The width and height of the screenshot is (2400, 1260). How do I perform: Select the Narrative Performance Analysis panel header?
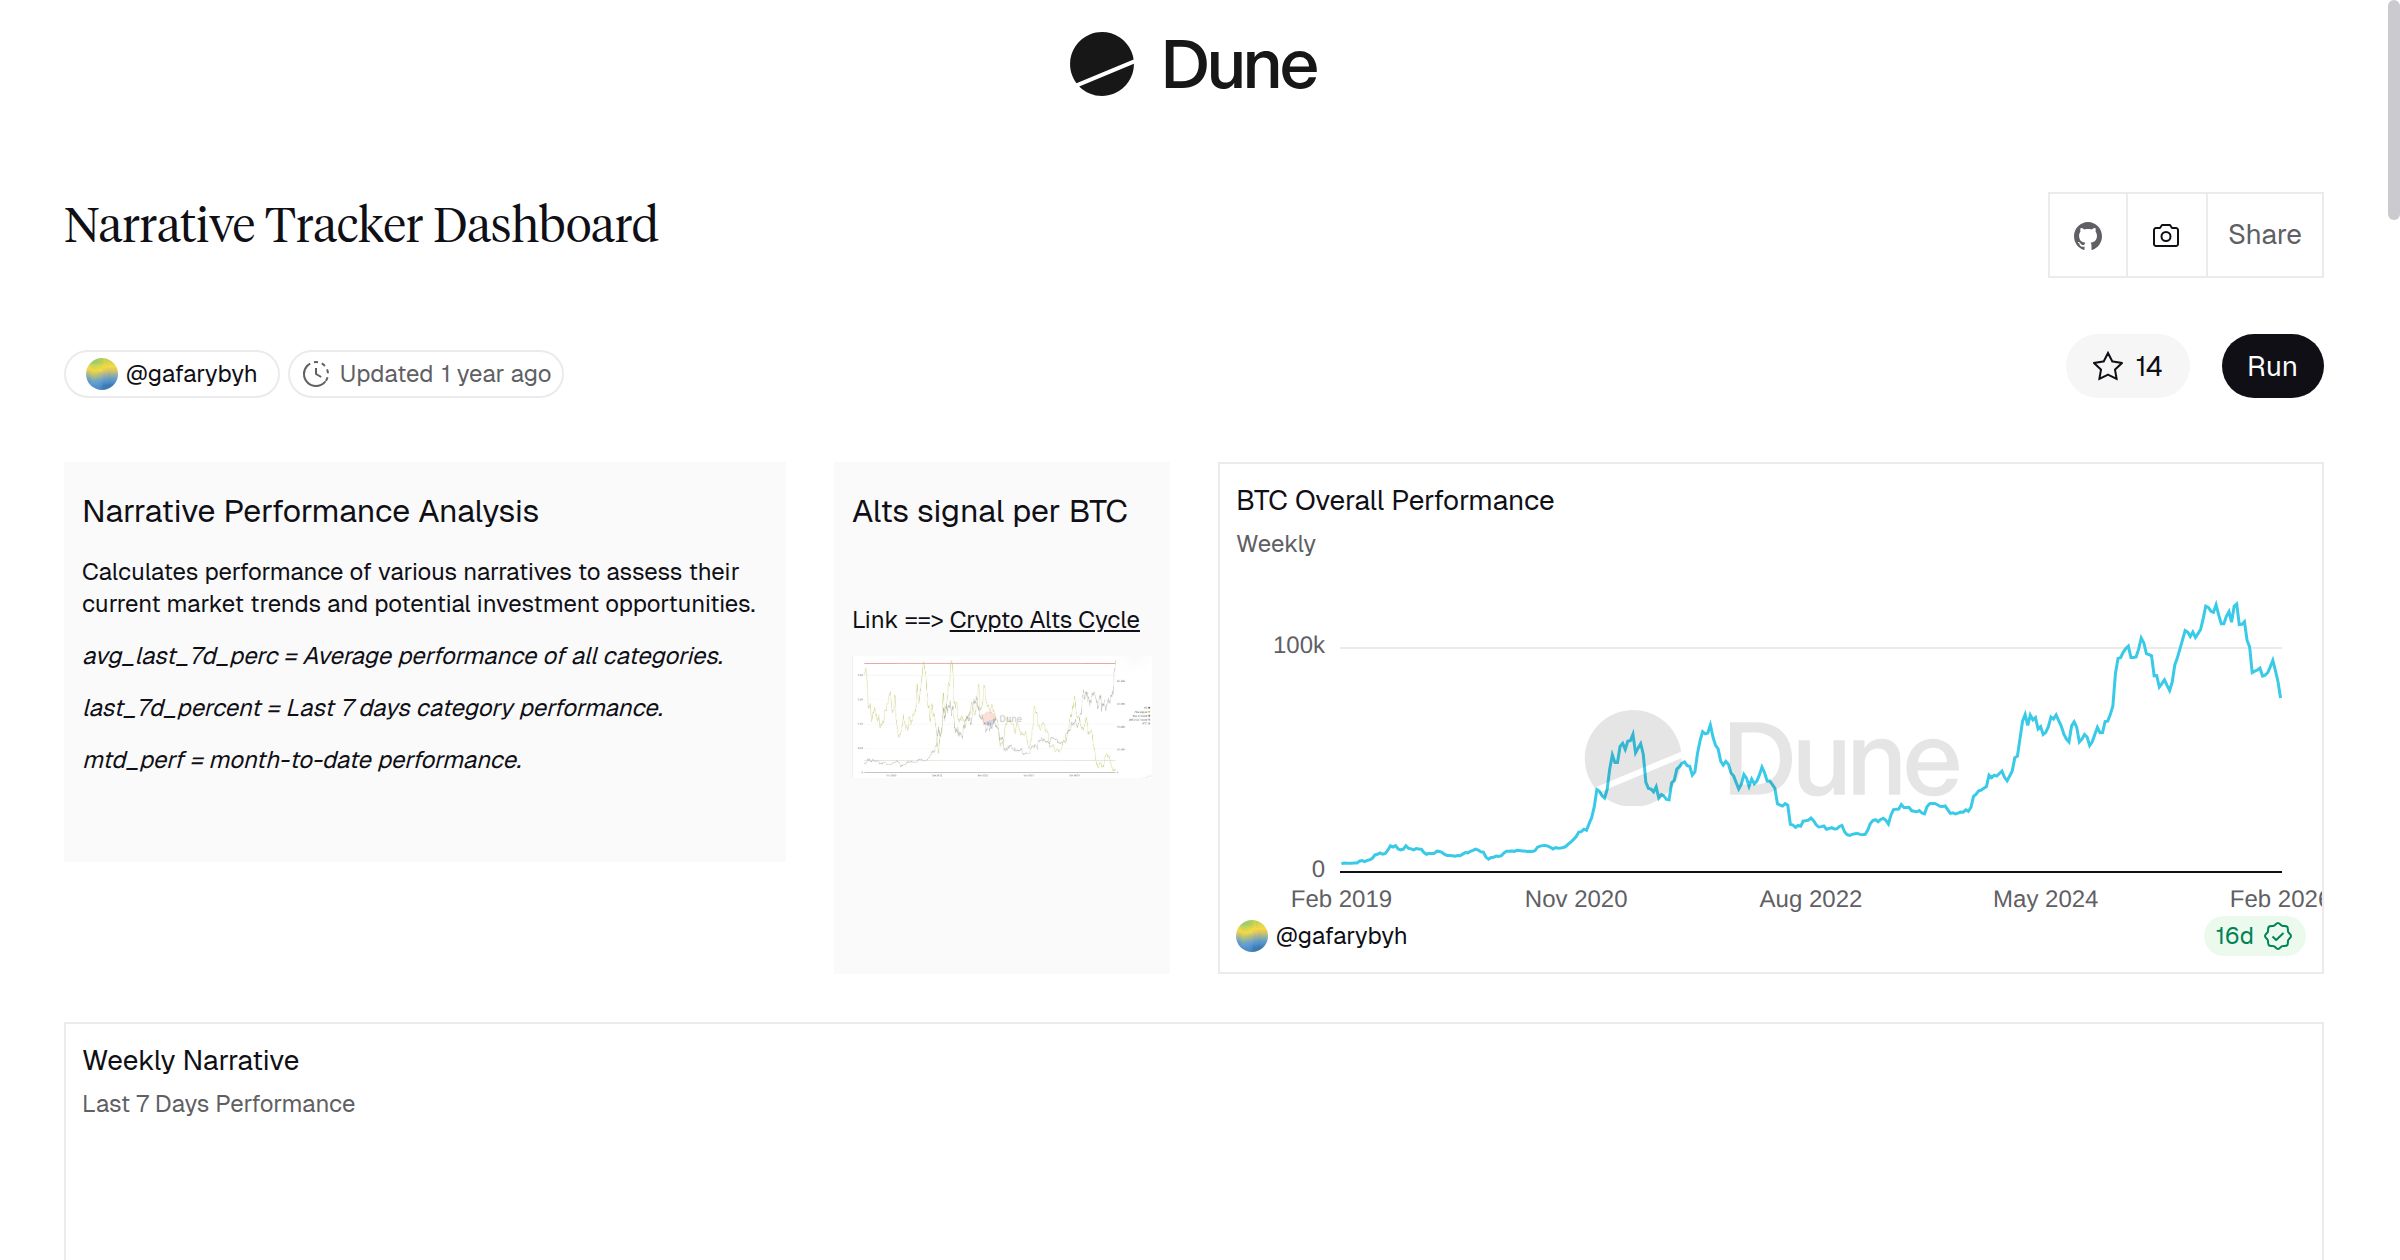(x=310, y=511)
